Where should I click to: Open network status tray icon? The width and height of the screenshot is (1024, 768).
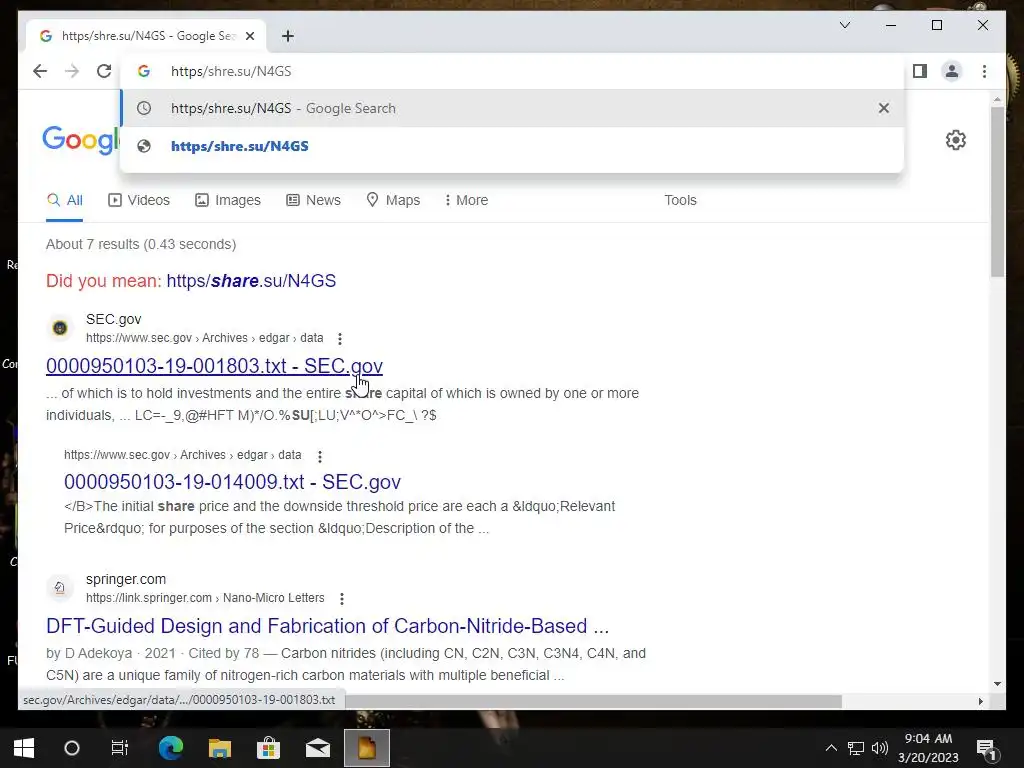856,748
